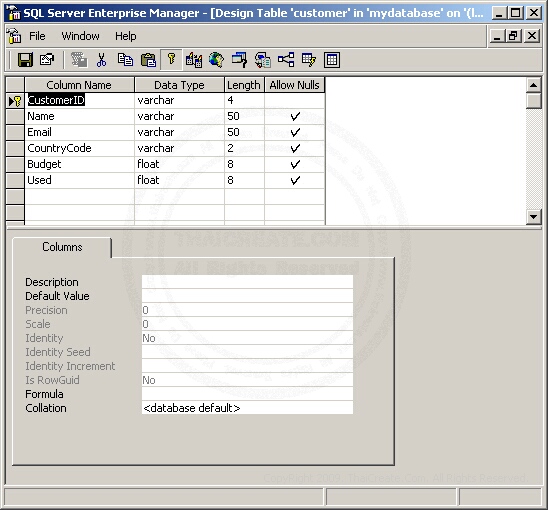Open the Identity property value No
This screenshot has height=510, width=548.
pos(247,338)
